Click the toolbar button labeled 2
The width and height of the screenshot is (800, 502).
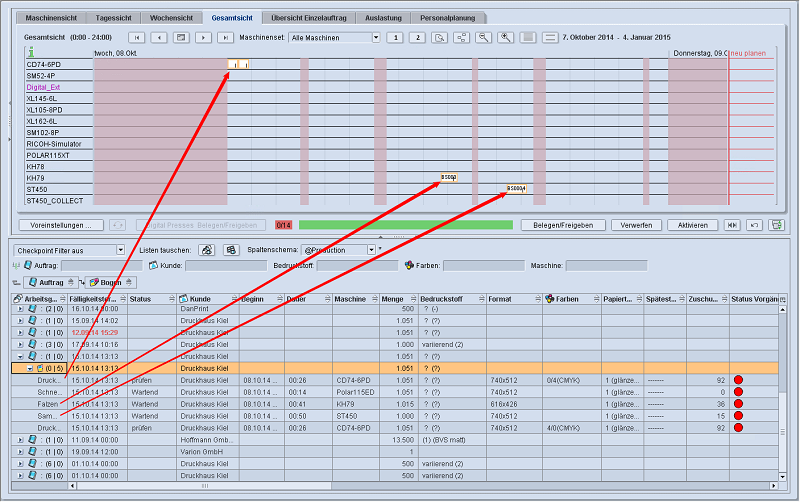click(417, 37)
